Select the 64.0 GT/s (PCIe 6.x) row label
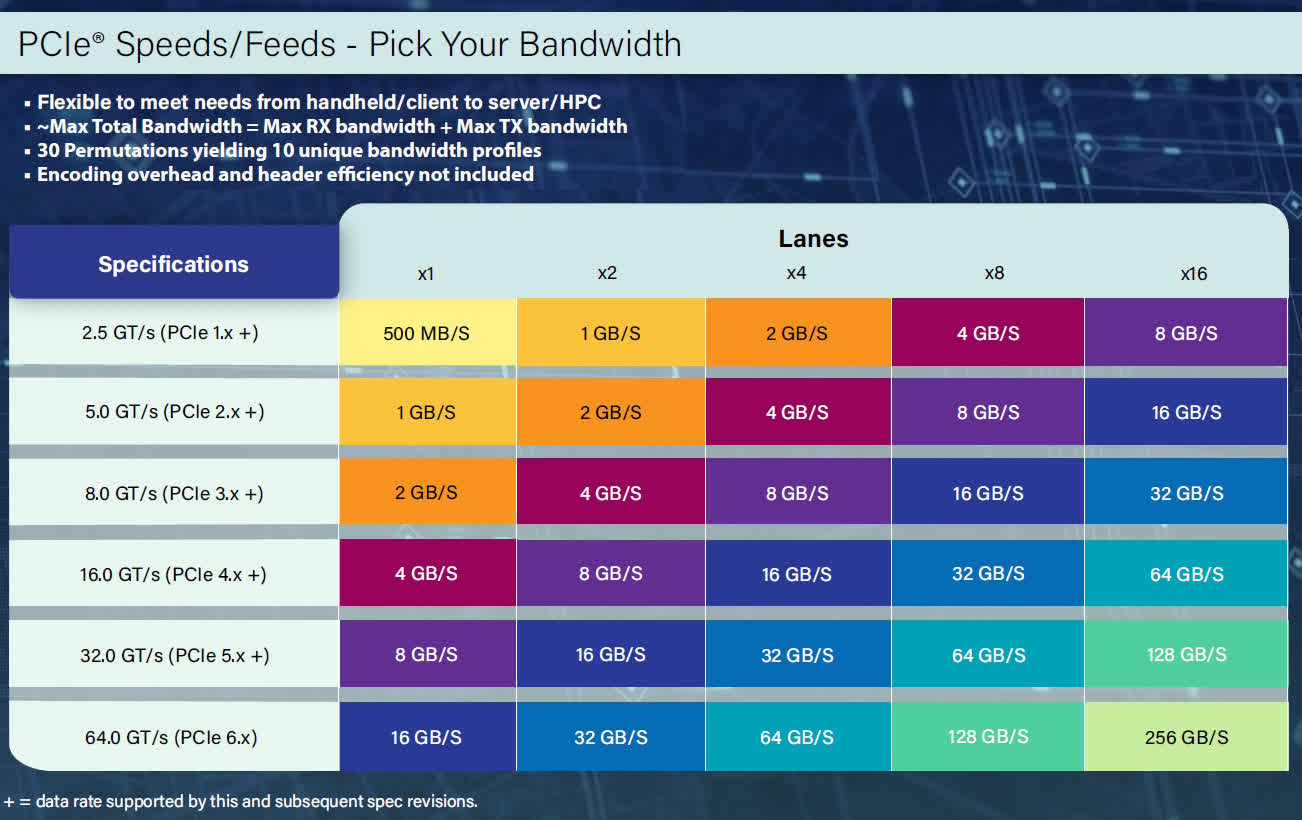Viewport: 1302px width, 820px height. [171, 738]
